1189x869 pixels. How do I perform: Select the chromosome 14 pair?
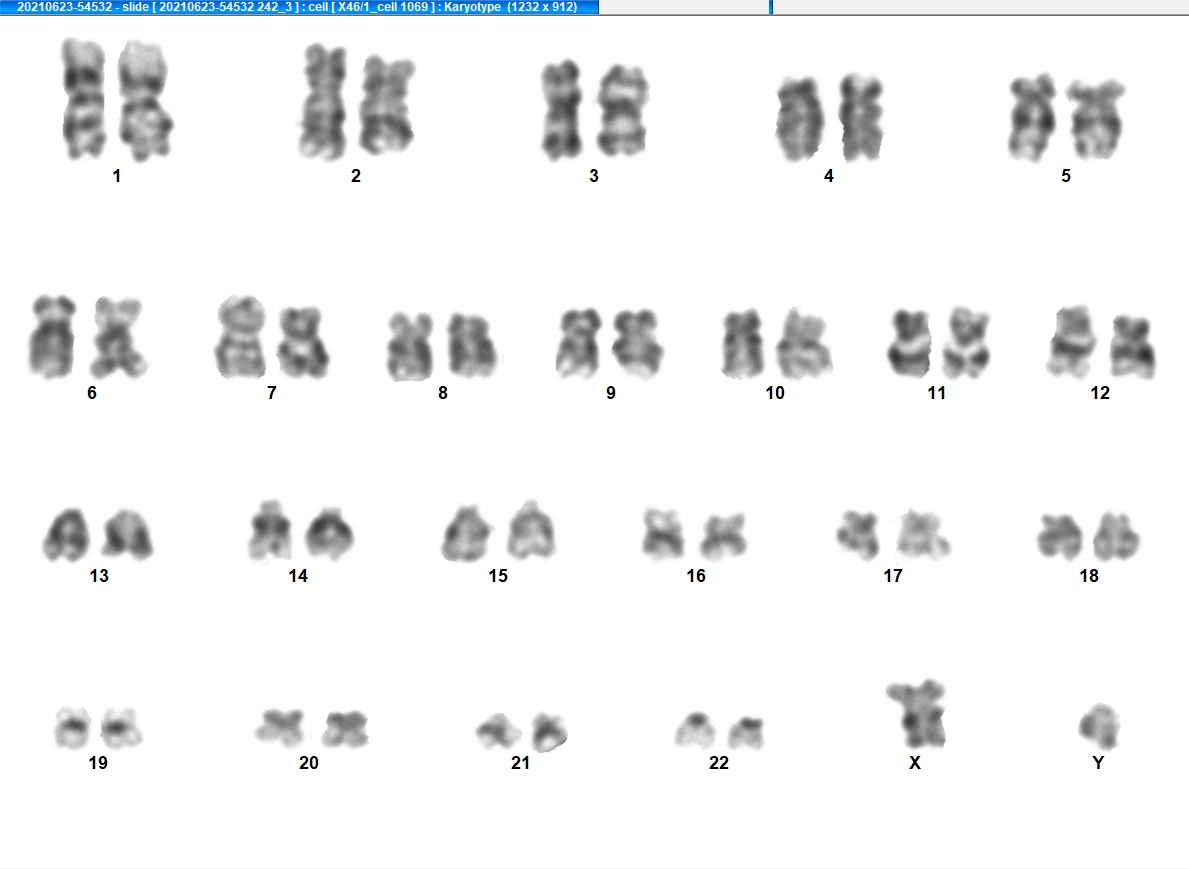pyautogui.click(x=300, y=531)
